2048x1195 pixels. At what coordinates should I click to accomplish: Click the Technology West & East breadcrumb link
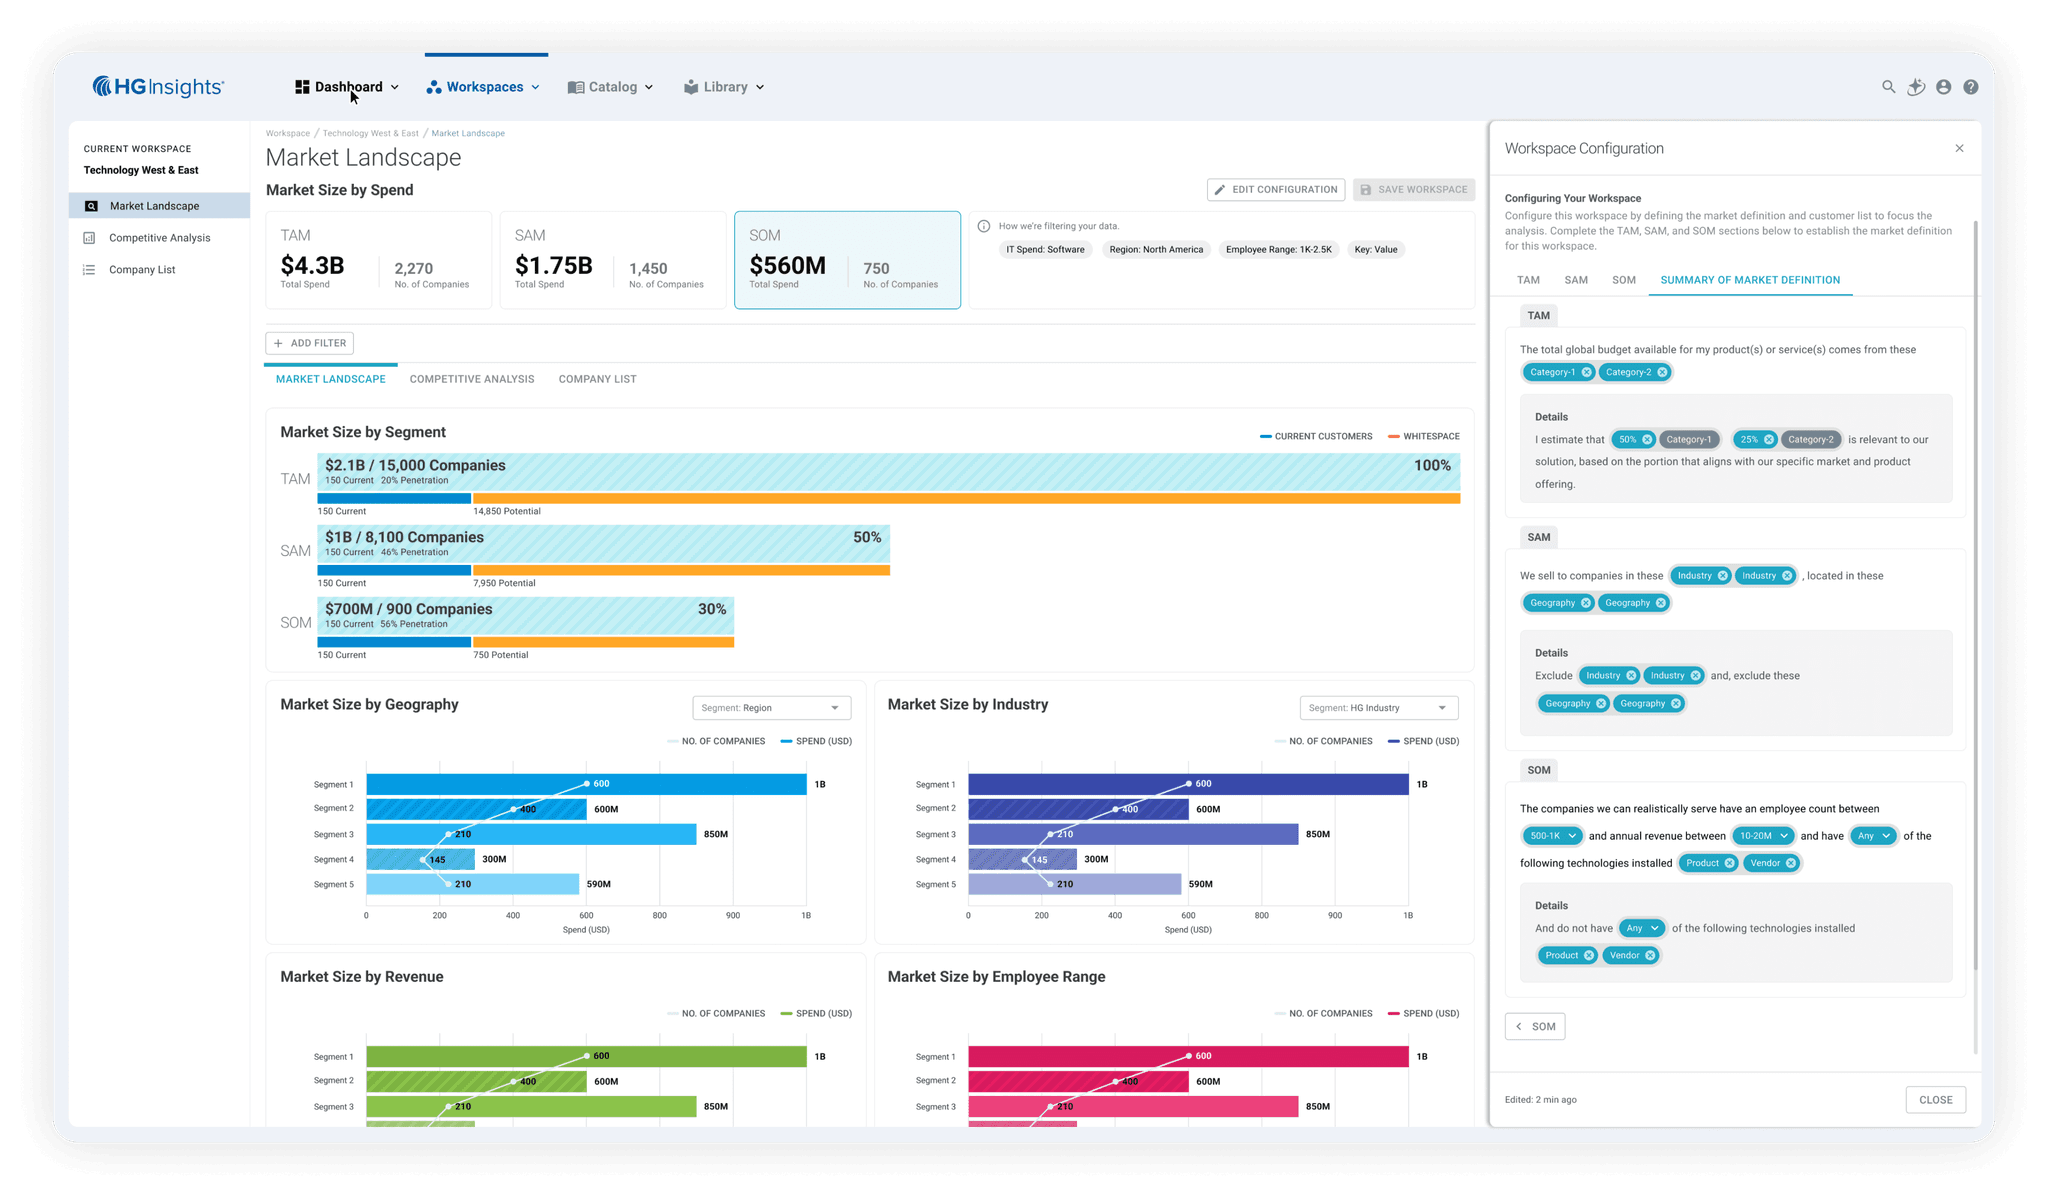click(370, 133)
